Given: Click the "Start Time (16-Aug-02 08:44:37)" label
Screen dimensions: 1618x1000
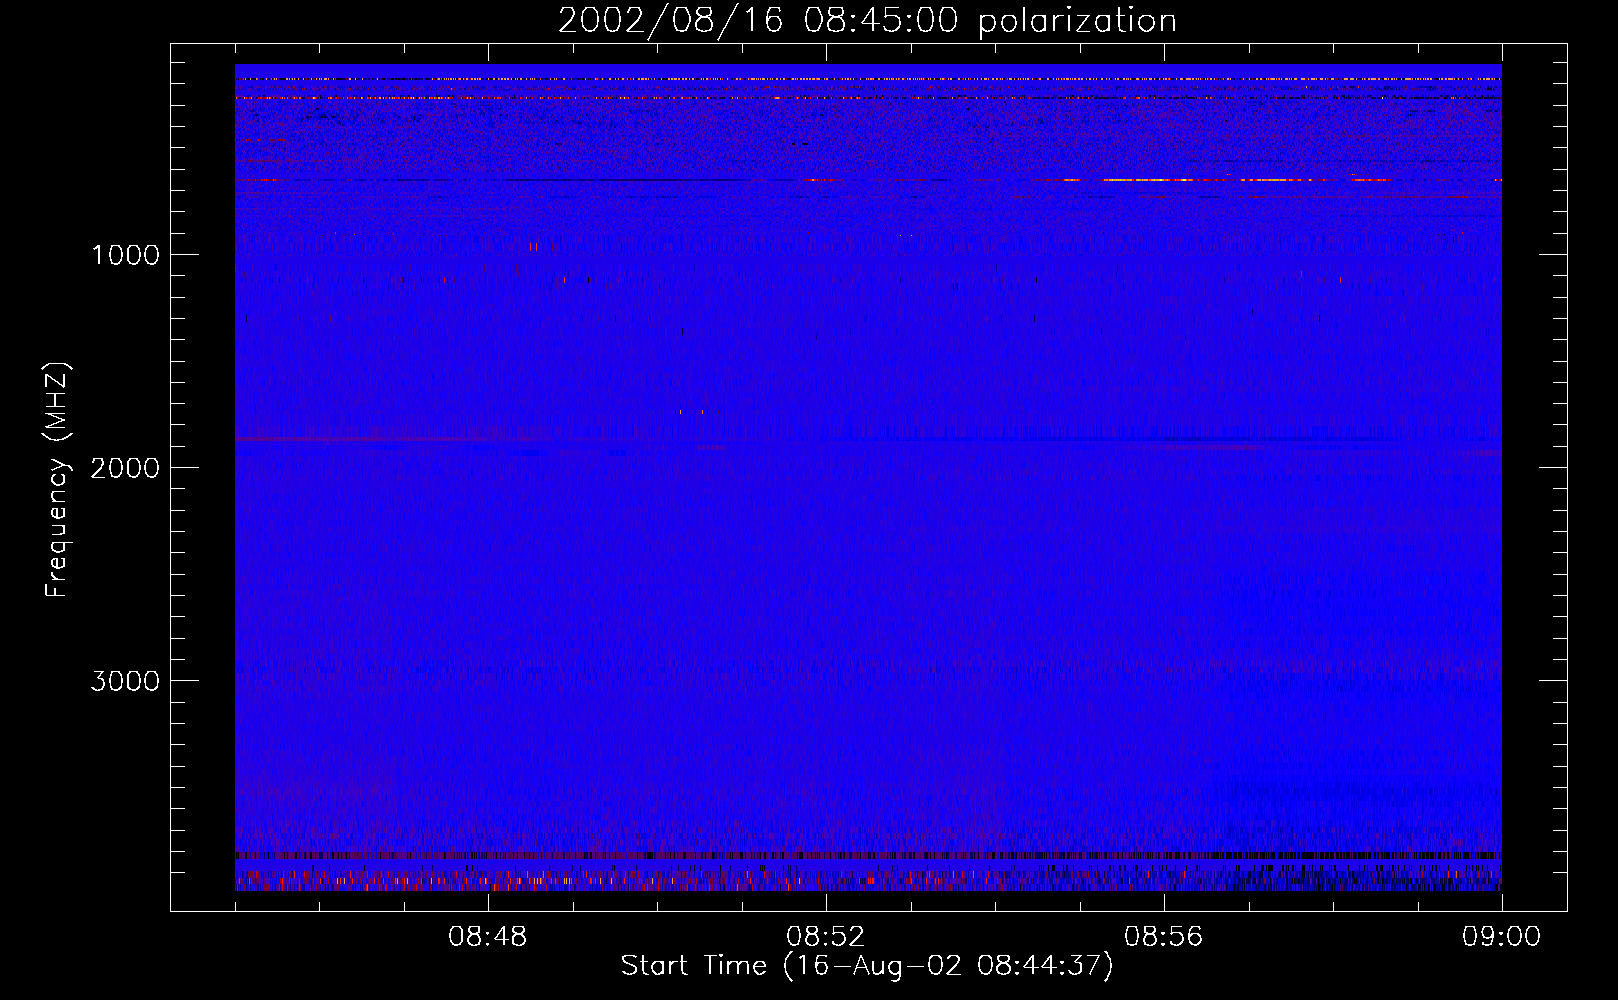Looking at the screenshot, I should click(x=867, y=966).
